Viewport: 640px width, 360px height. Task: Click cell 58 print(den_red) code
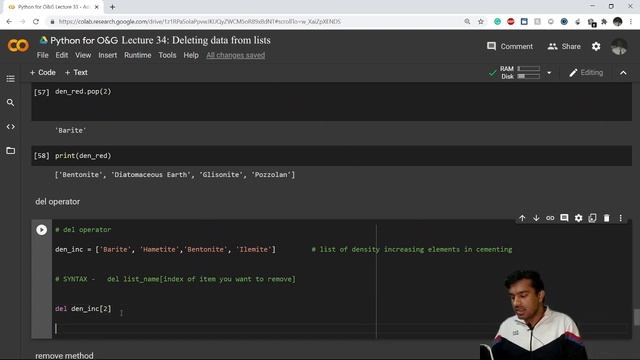click(83, 156)
